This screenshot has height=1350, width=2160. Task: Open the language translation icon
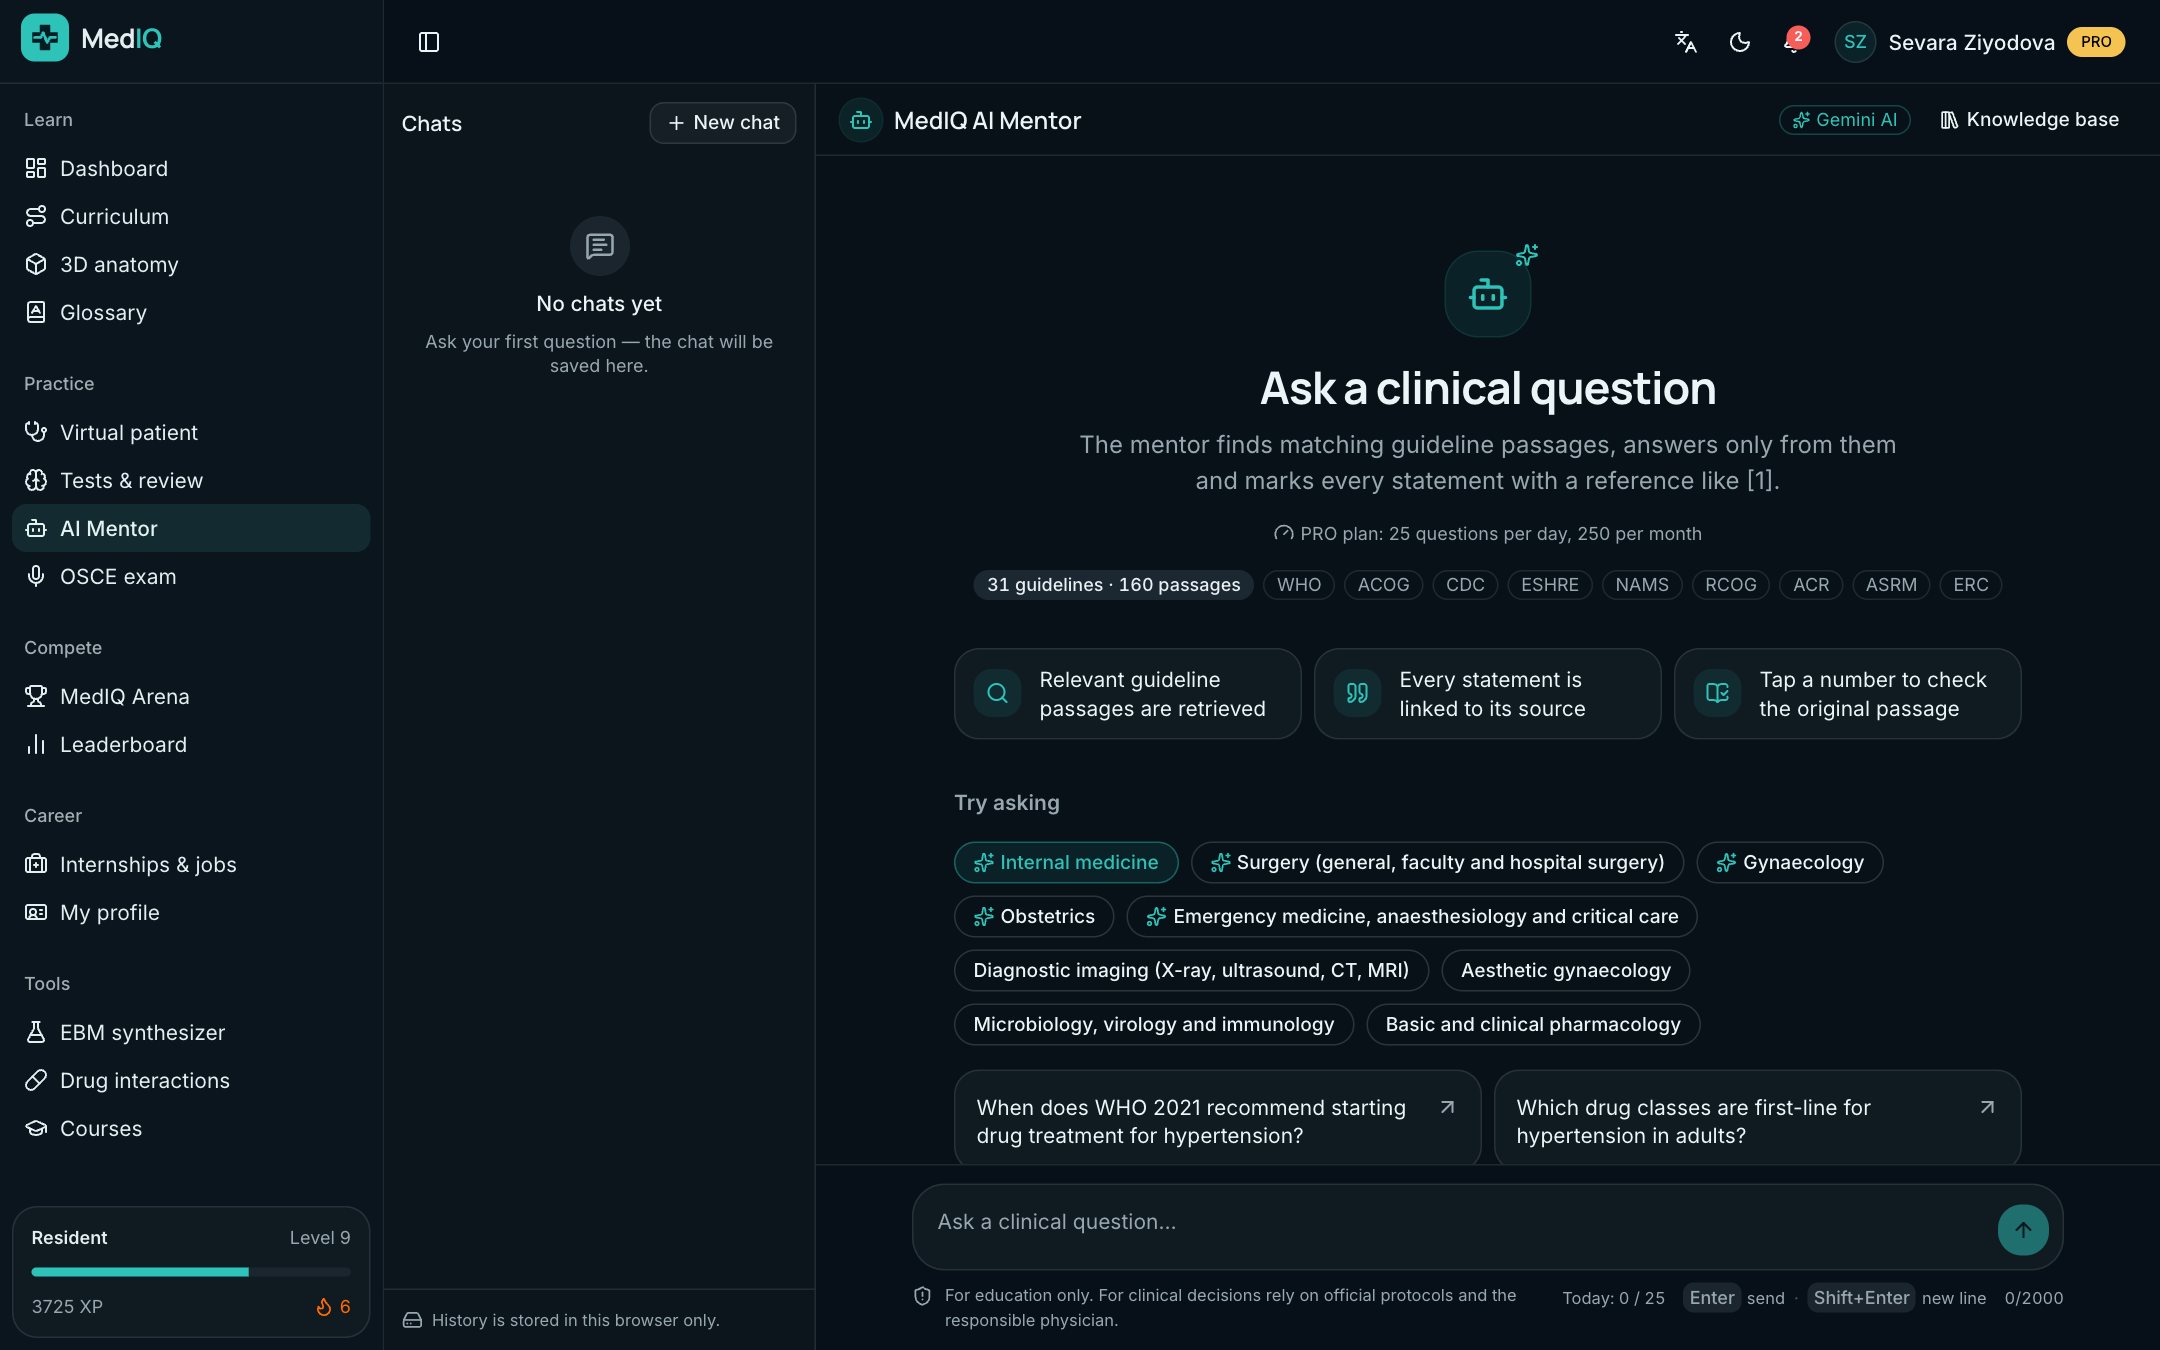coord(1686,42)
